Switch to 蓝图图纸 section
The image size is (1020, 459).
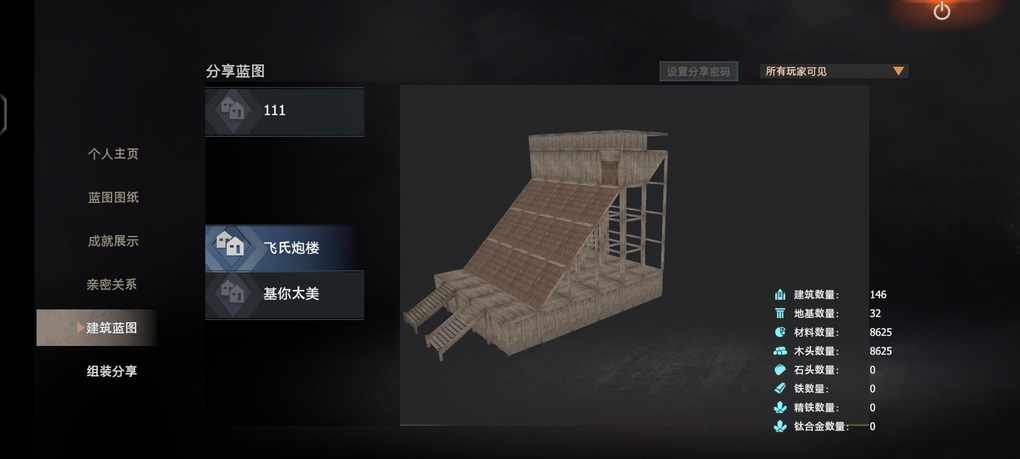113,198
